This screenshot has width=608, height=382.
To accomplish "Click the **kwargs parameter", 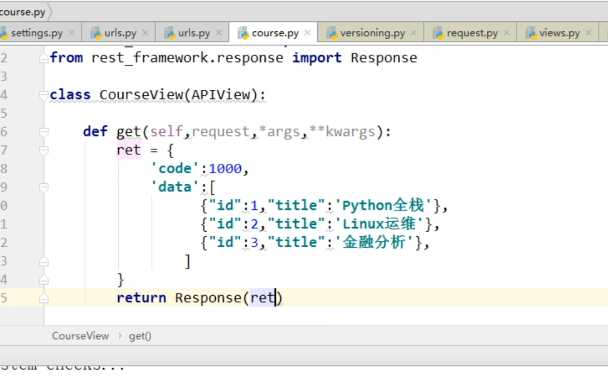I will pyautogui.click(x=342, y=132).
